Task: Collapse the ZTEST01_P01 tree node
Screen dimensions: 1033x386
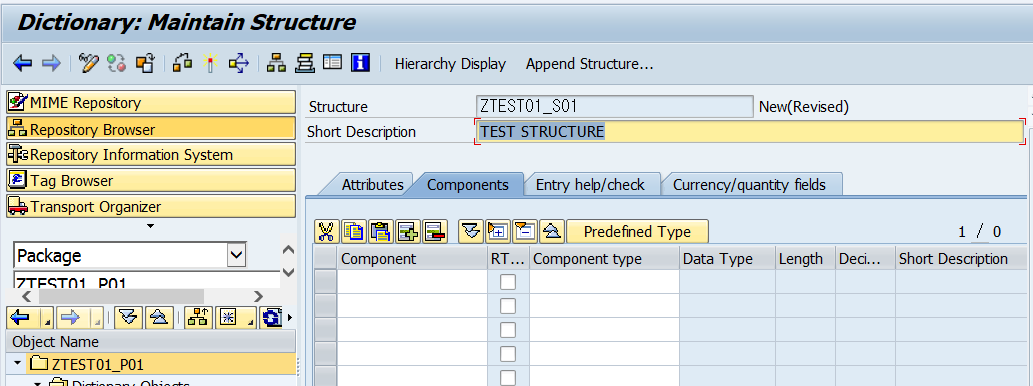Action: [x=18, y=363]
